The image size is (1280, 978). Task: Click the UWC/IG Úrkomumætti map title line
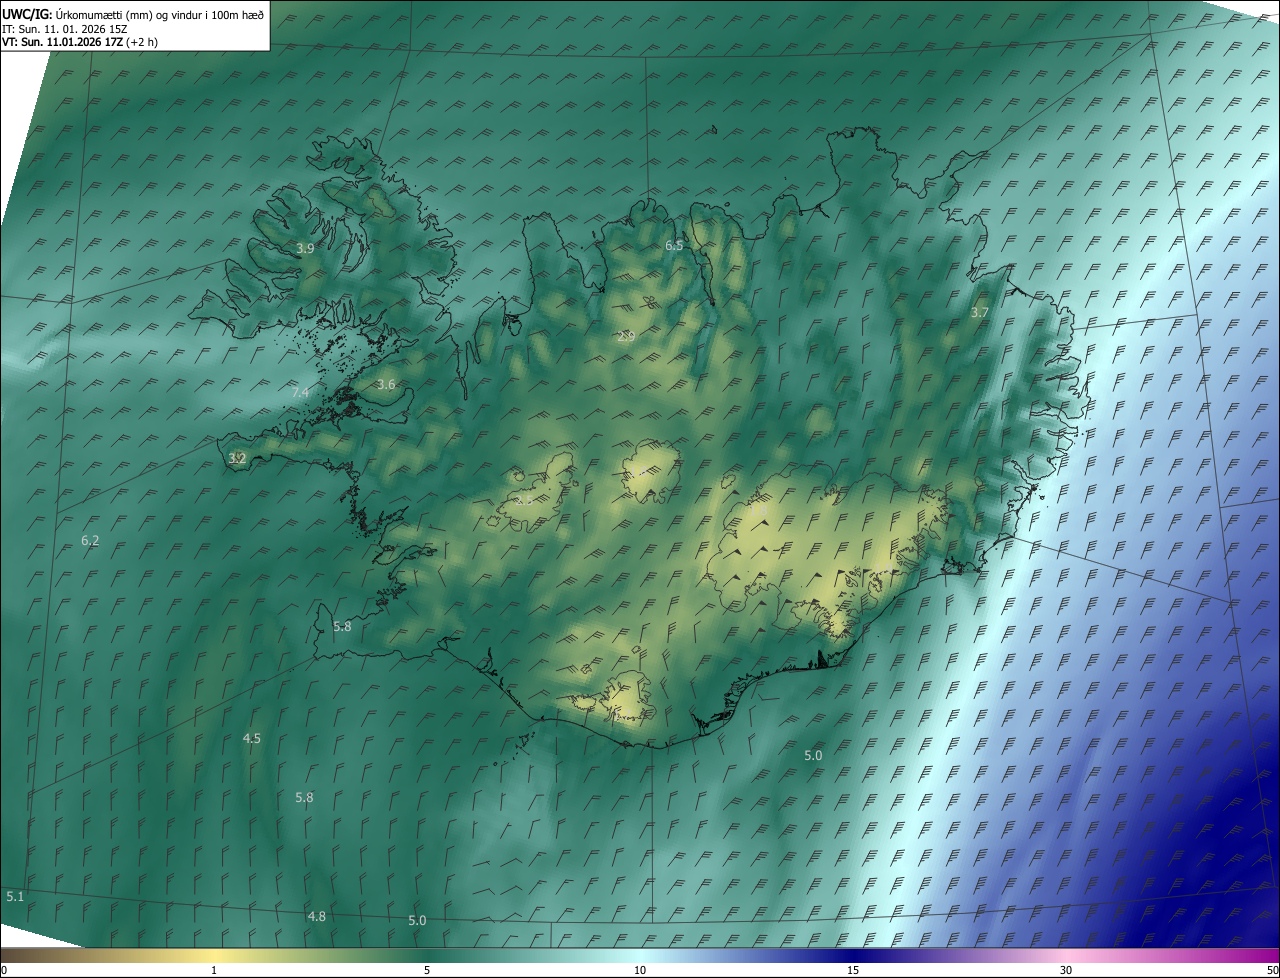(133, 14)
